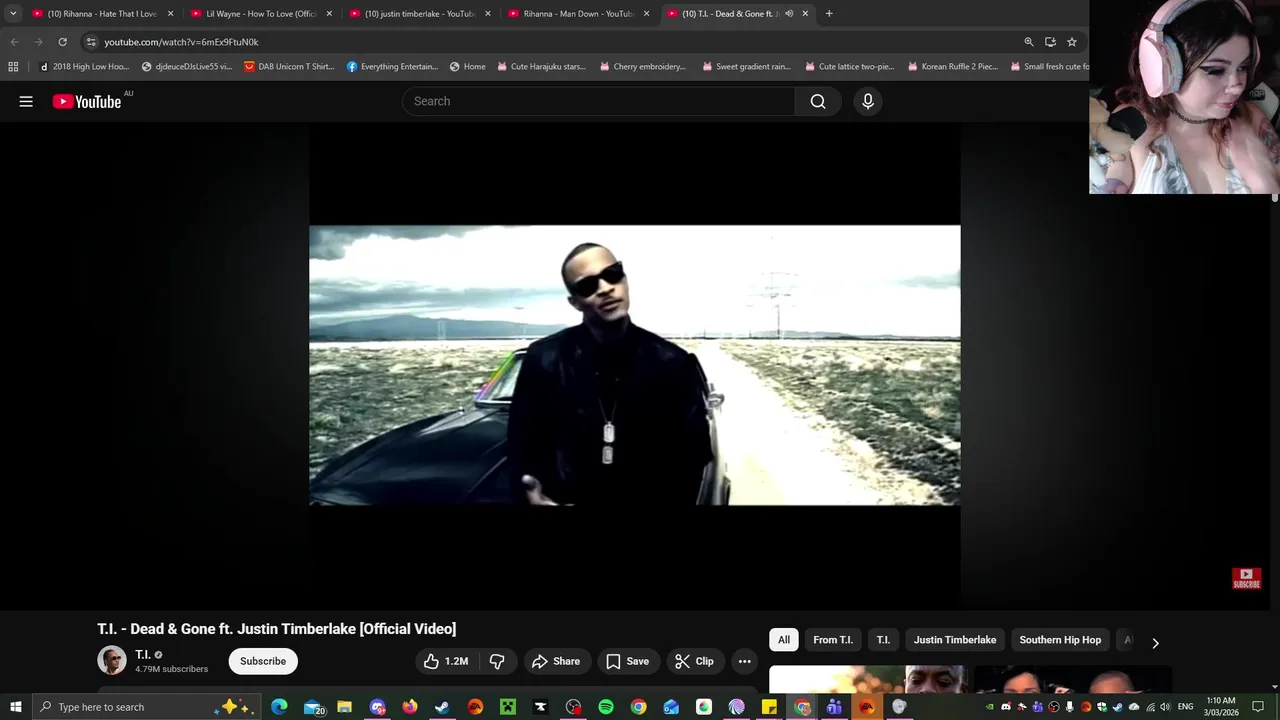Open more actions three-dot menu
The image size is (1280, 720).
[744, 661]
